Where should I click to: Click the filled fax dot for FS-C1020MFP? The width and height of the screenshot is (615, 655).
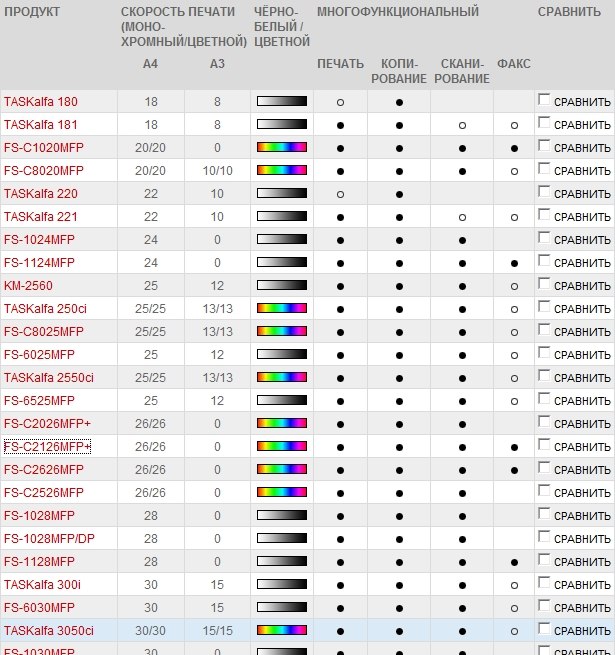pyautogui.click(x=514, y=148)
